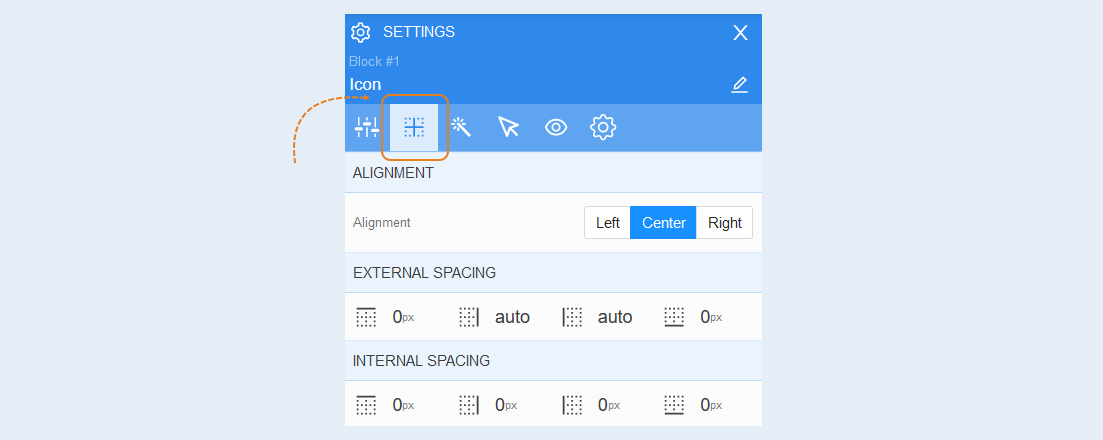Select the spacing grid tab icon

[414, 127]
